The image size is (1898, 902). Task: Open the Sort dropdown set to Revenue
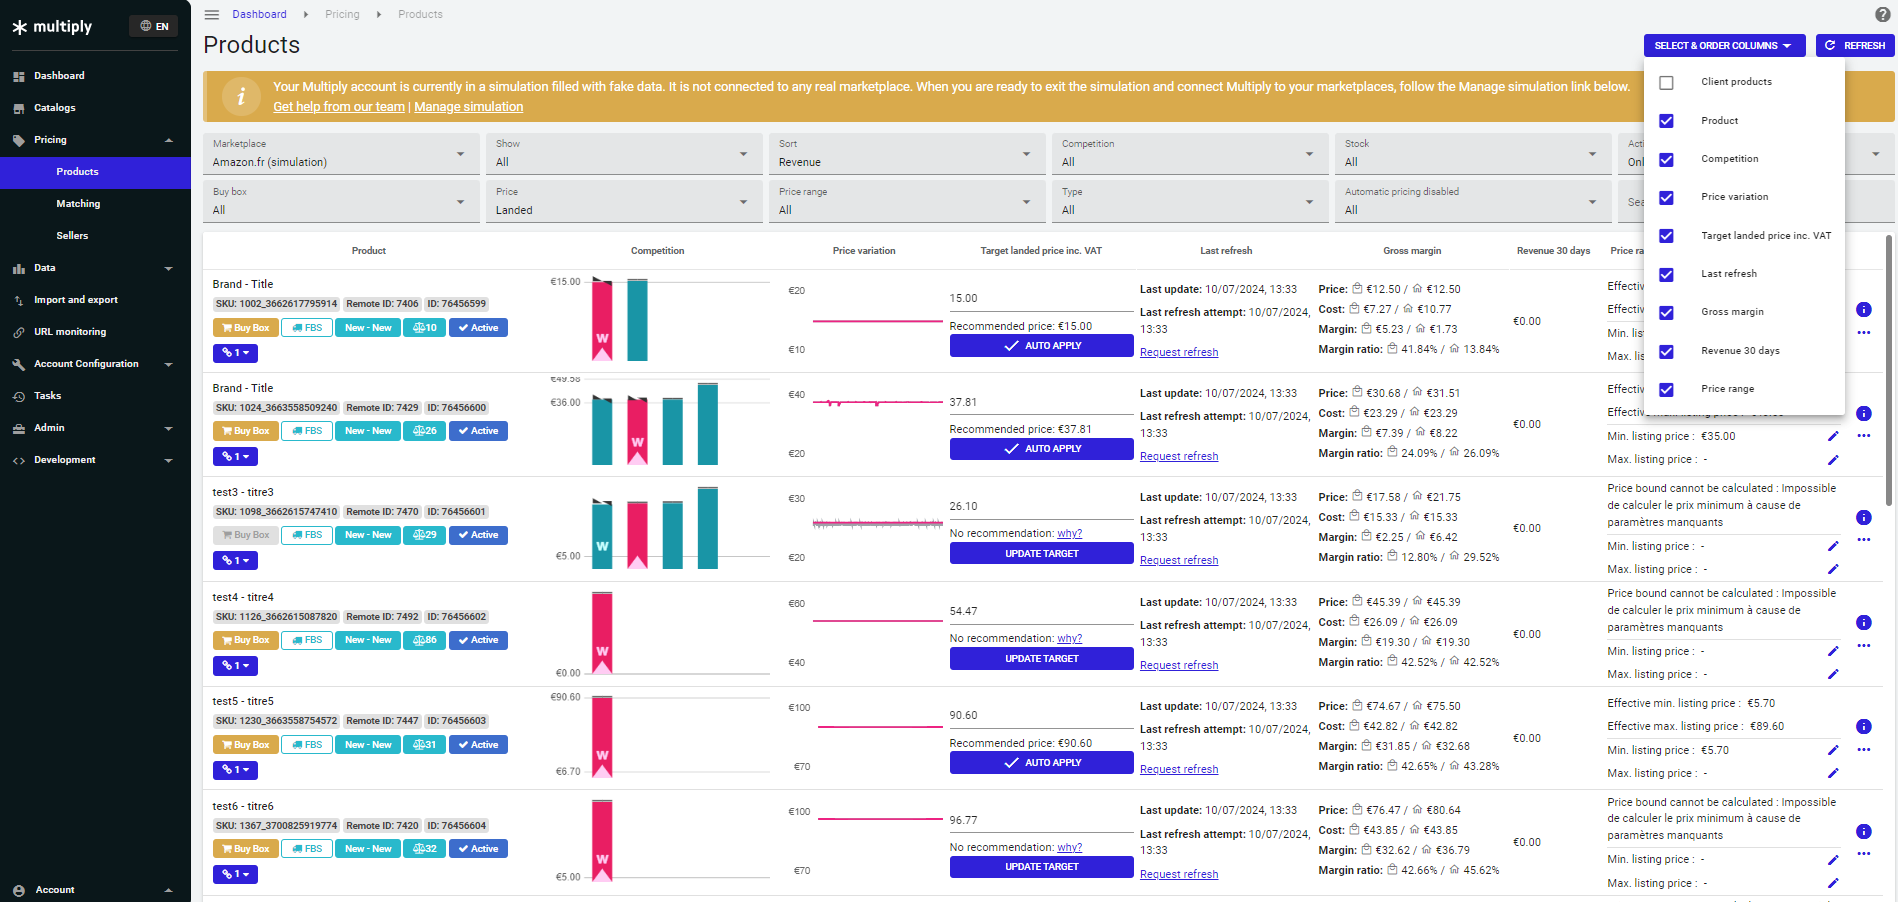click(x=907, y=154)
